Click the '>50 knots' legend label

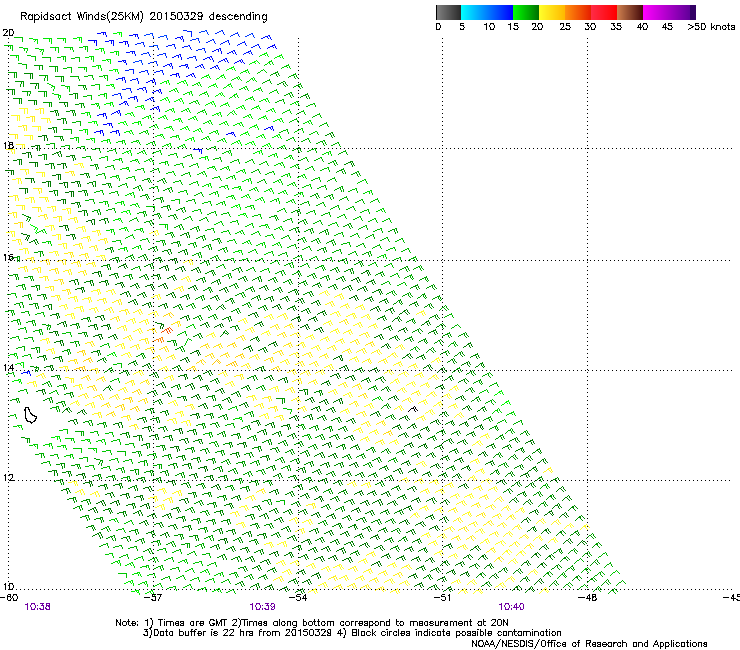(711, 27)
